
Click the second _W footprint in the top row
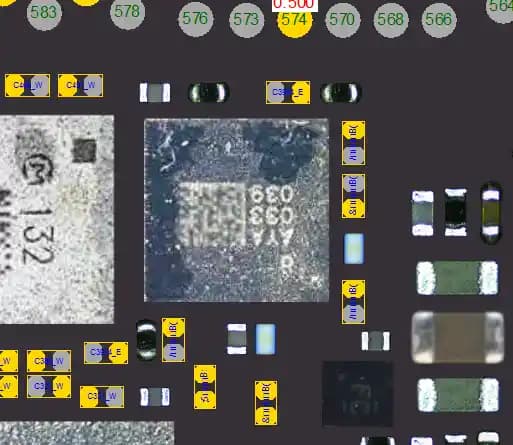click(x=80, y=86)
